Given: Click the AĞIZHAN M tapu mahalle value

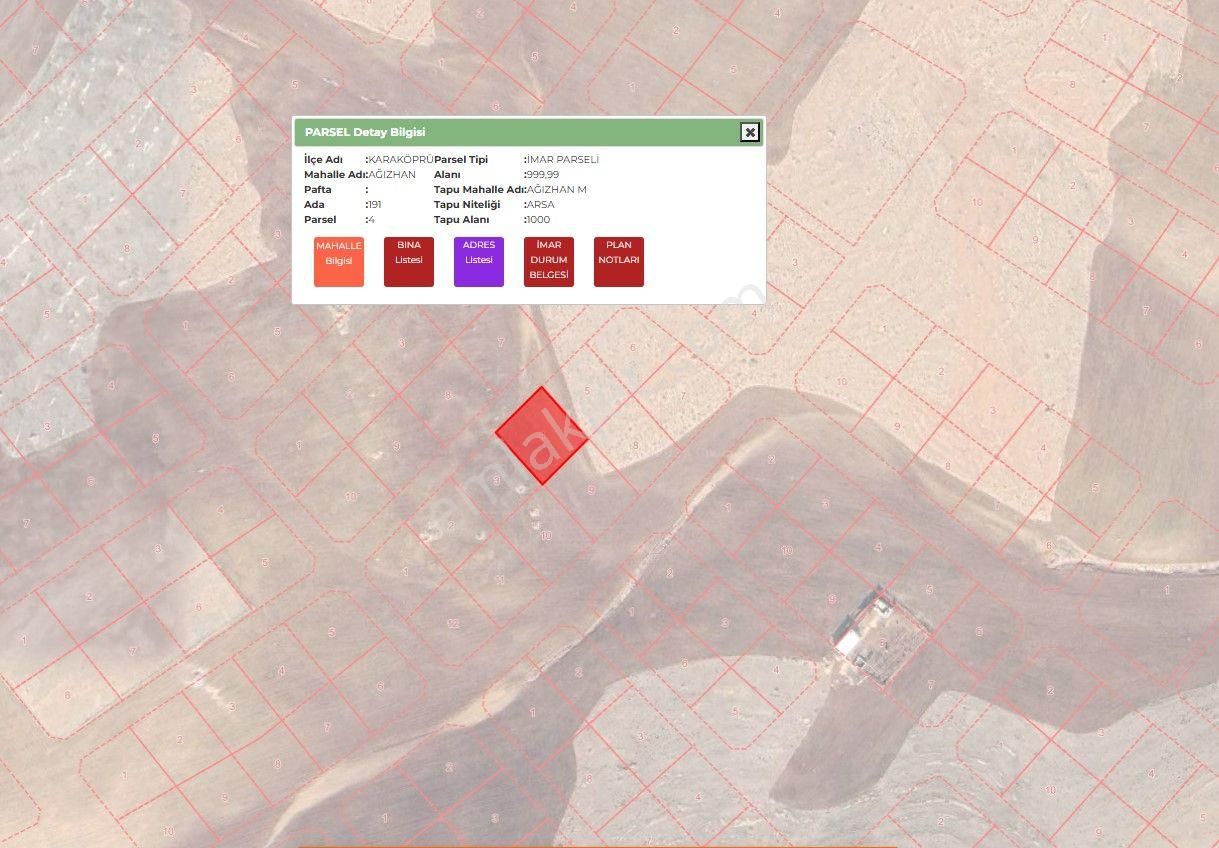Looking at the screenshot, I should (557, 190).
